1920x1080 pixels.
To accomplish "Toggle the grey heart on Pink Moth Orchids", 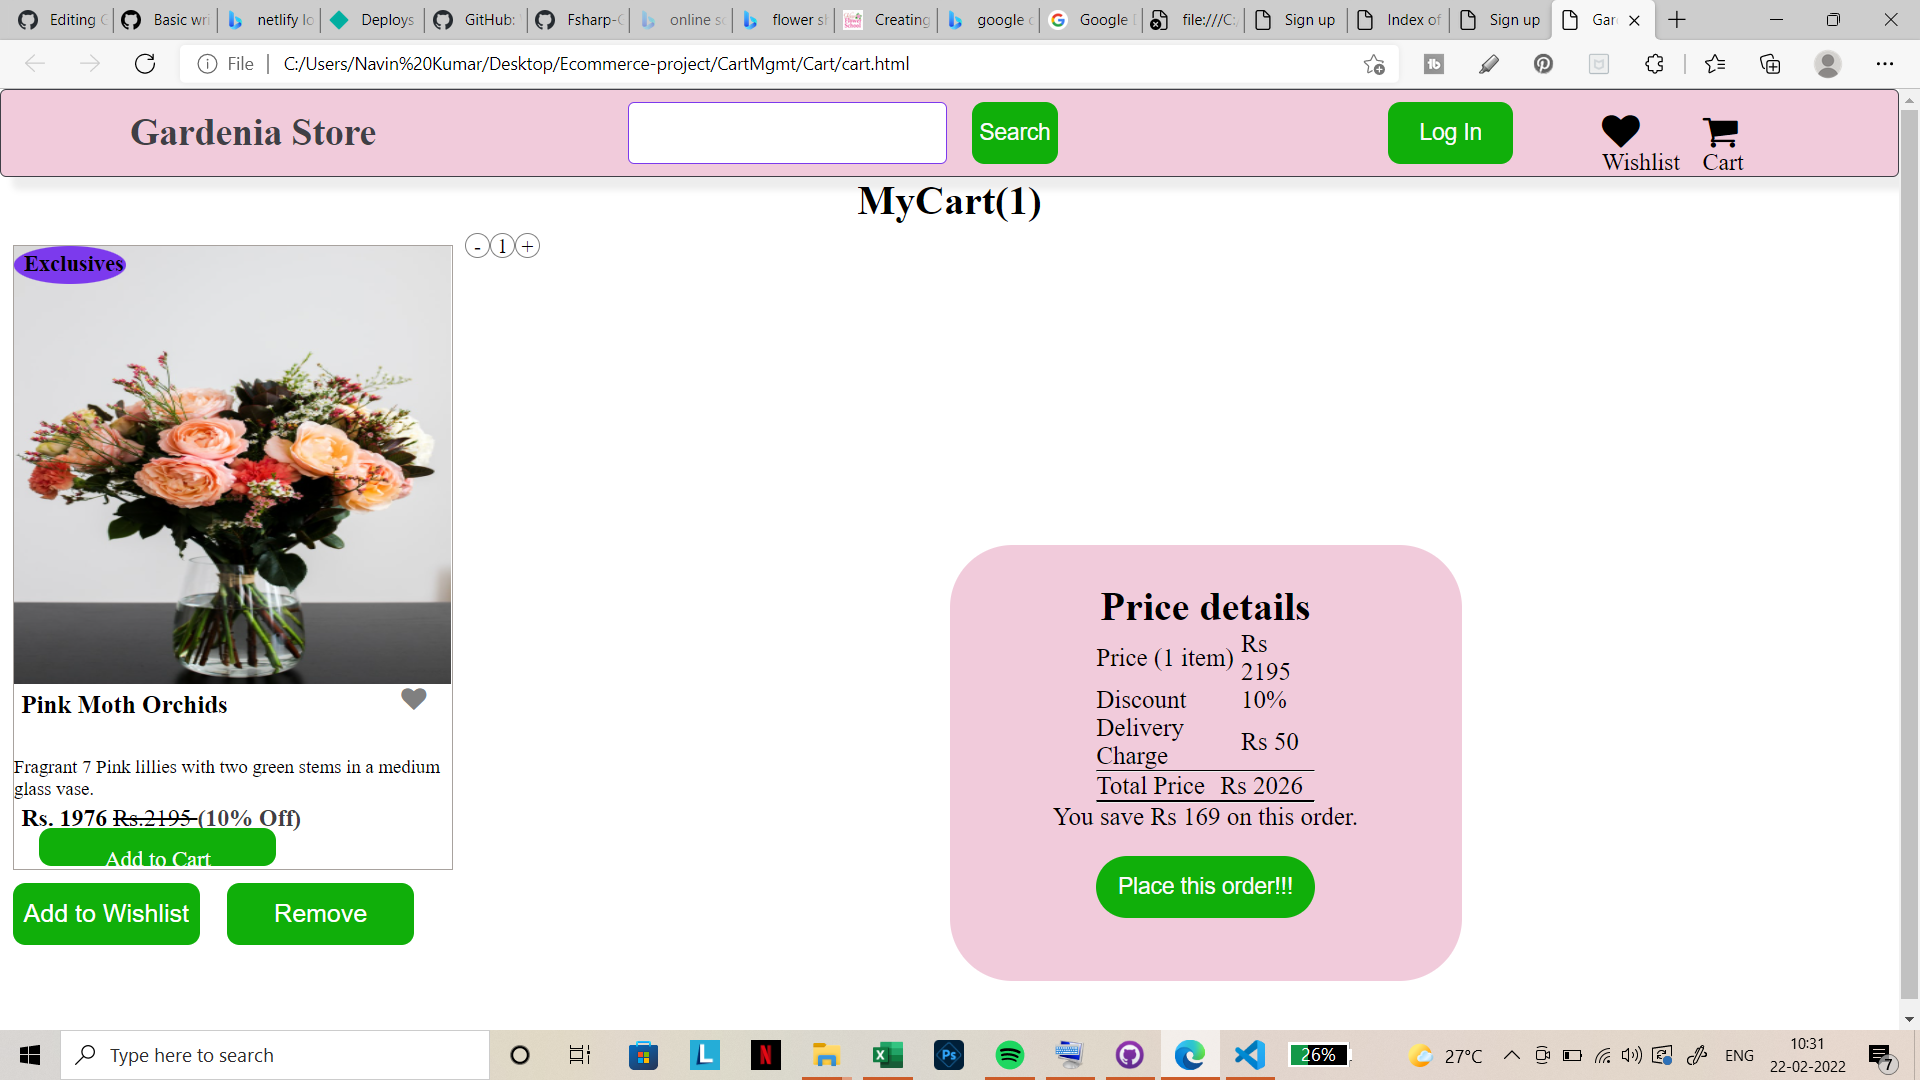I will (x=413, y=699).
